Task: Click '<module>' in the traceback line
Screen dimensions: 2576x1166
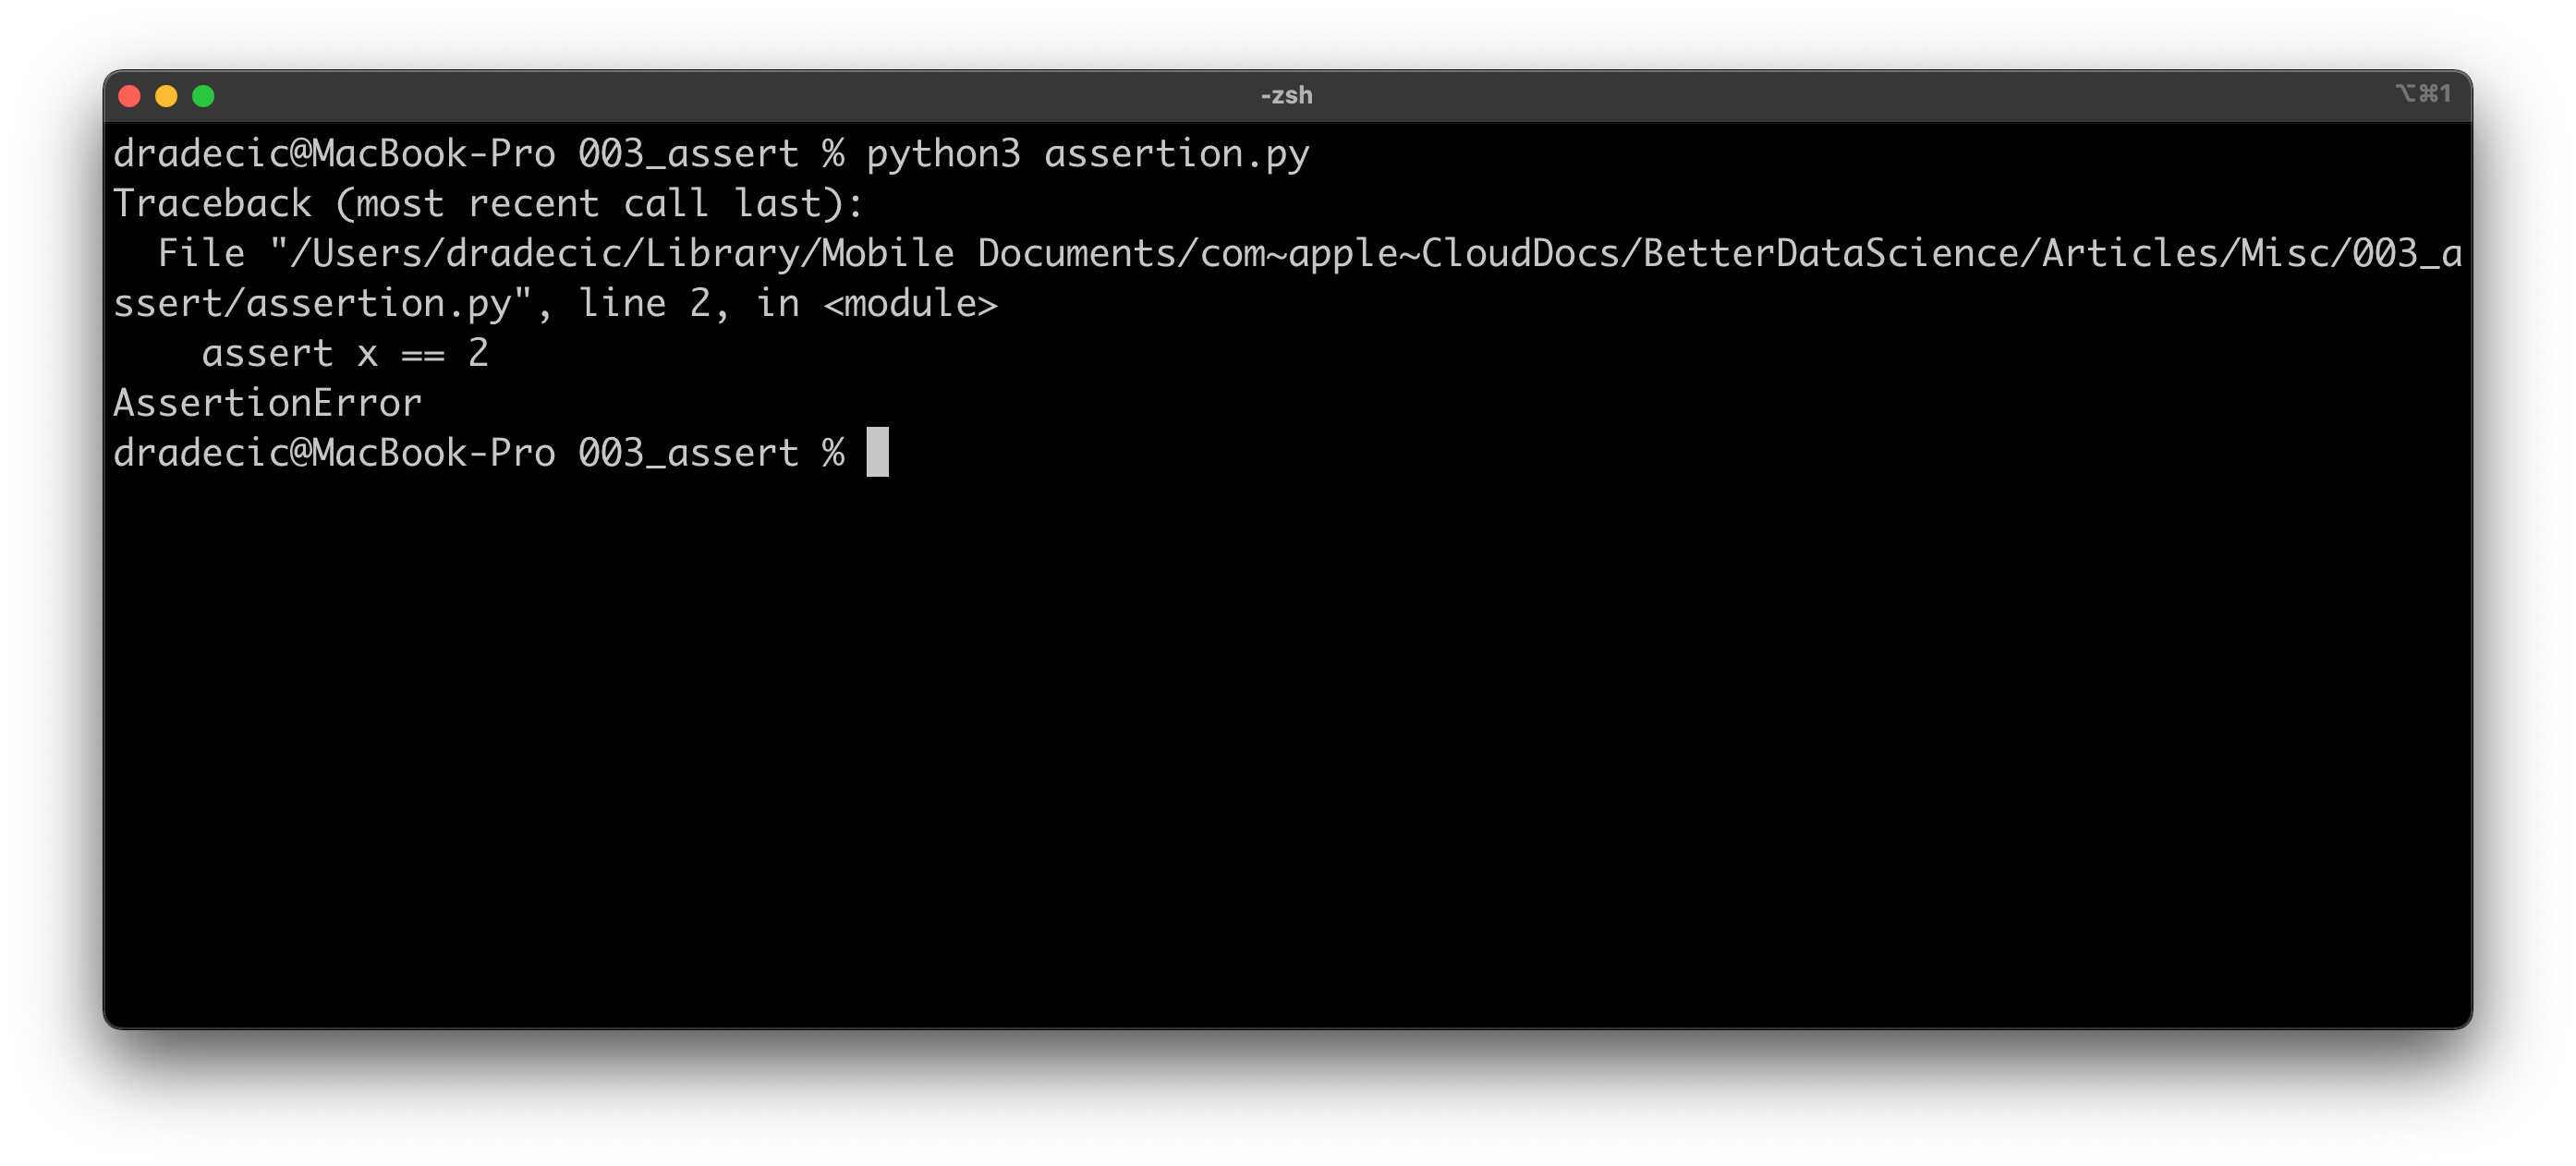Action: click(x=910, y=304)
